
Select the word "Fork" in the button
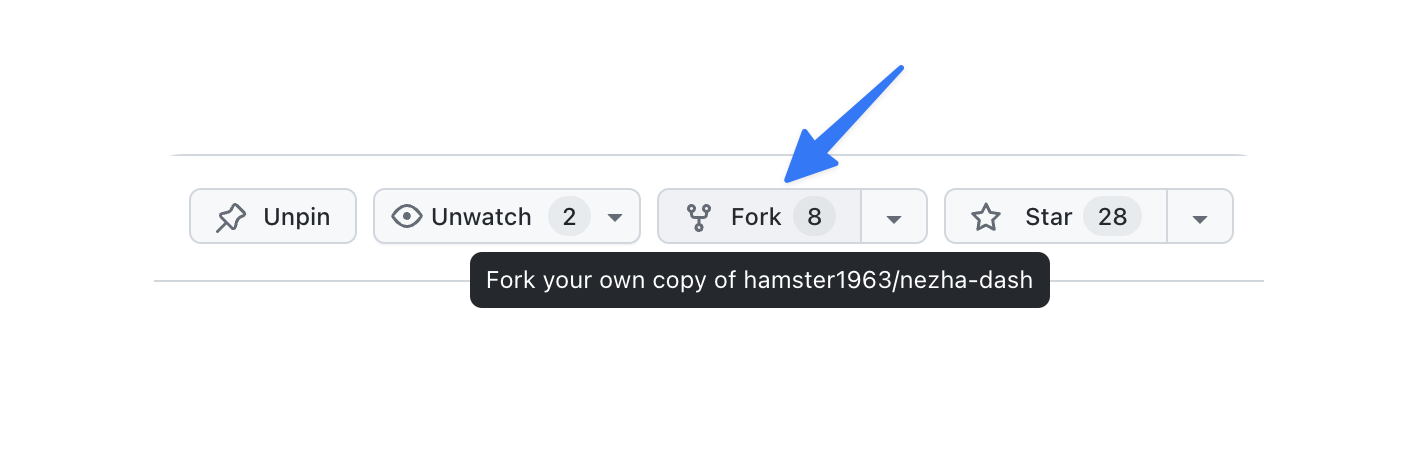(x=756, y=216)
